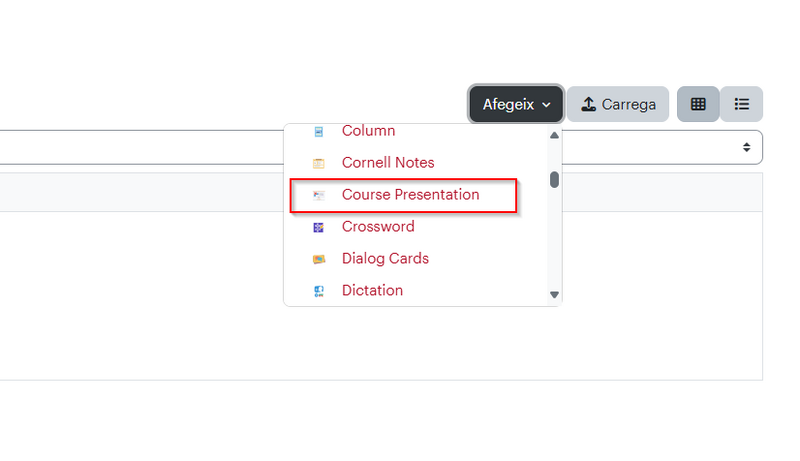Click the dropdown scrollbar thumb
800x461 pixels.
(x=555, y=180)
